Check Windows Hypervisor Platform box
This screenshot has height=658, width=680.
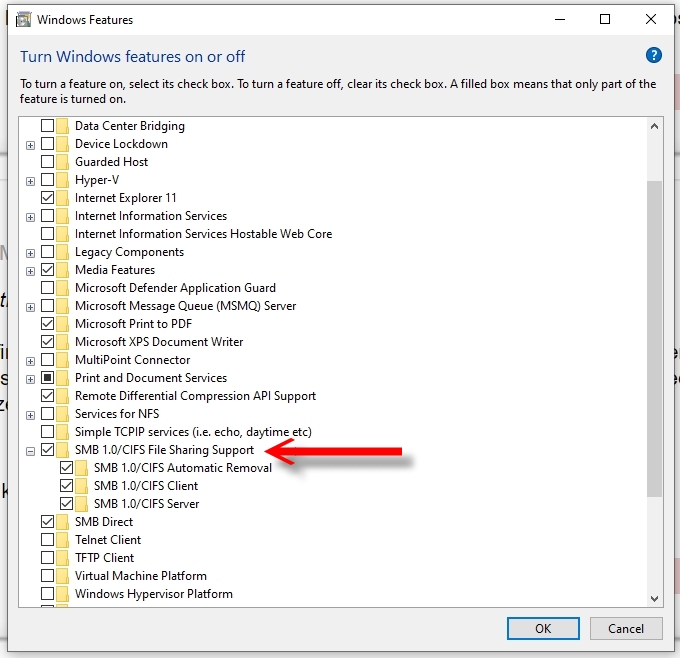tap(47, 593)
